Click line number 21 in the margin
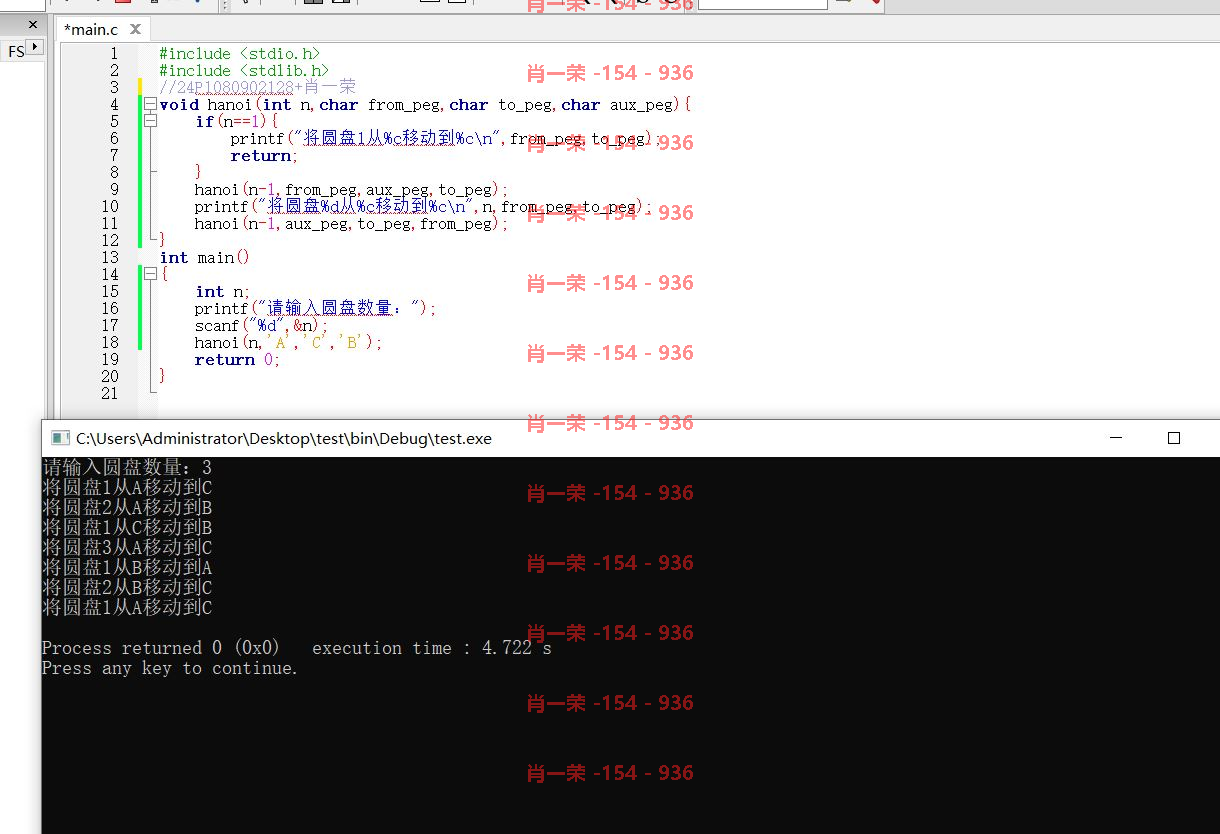The width and height of the screenshot is (1220, 834). (x=110, y=393)
